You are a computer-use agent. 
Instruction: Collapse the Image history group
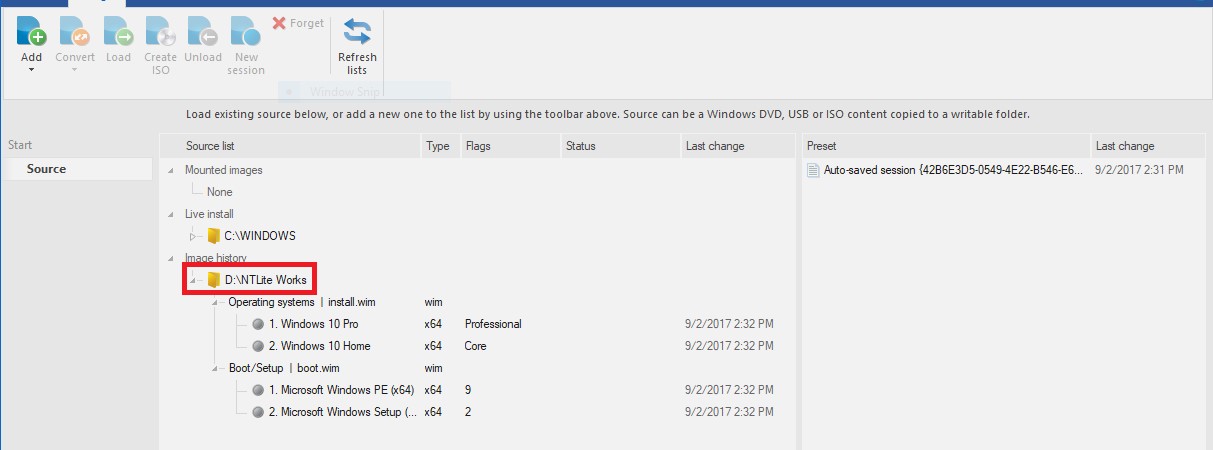(x=169, y=259)
